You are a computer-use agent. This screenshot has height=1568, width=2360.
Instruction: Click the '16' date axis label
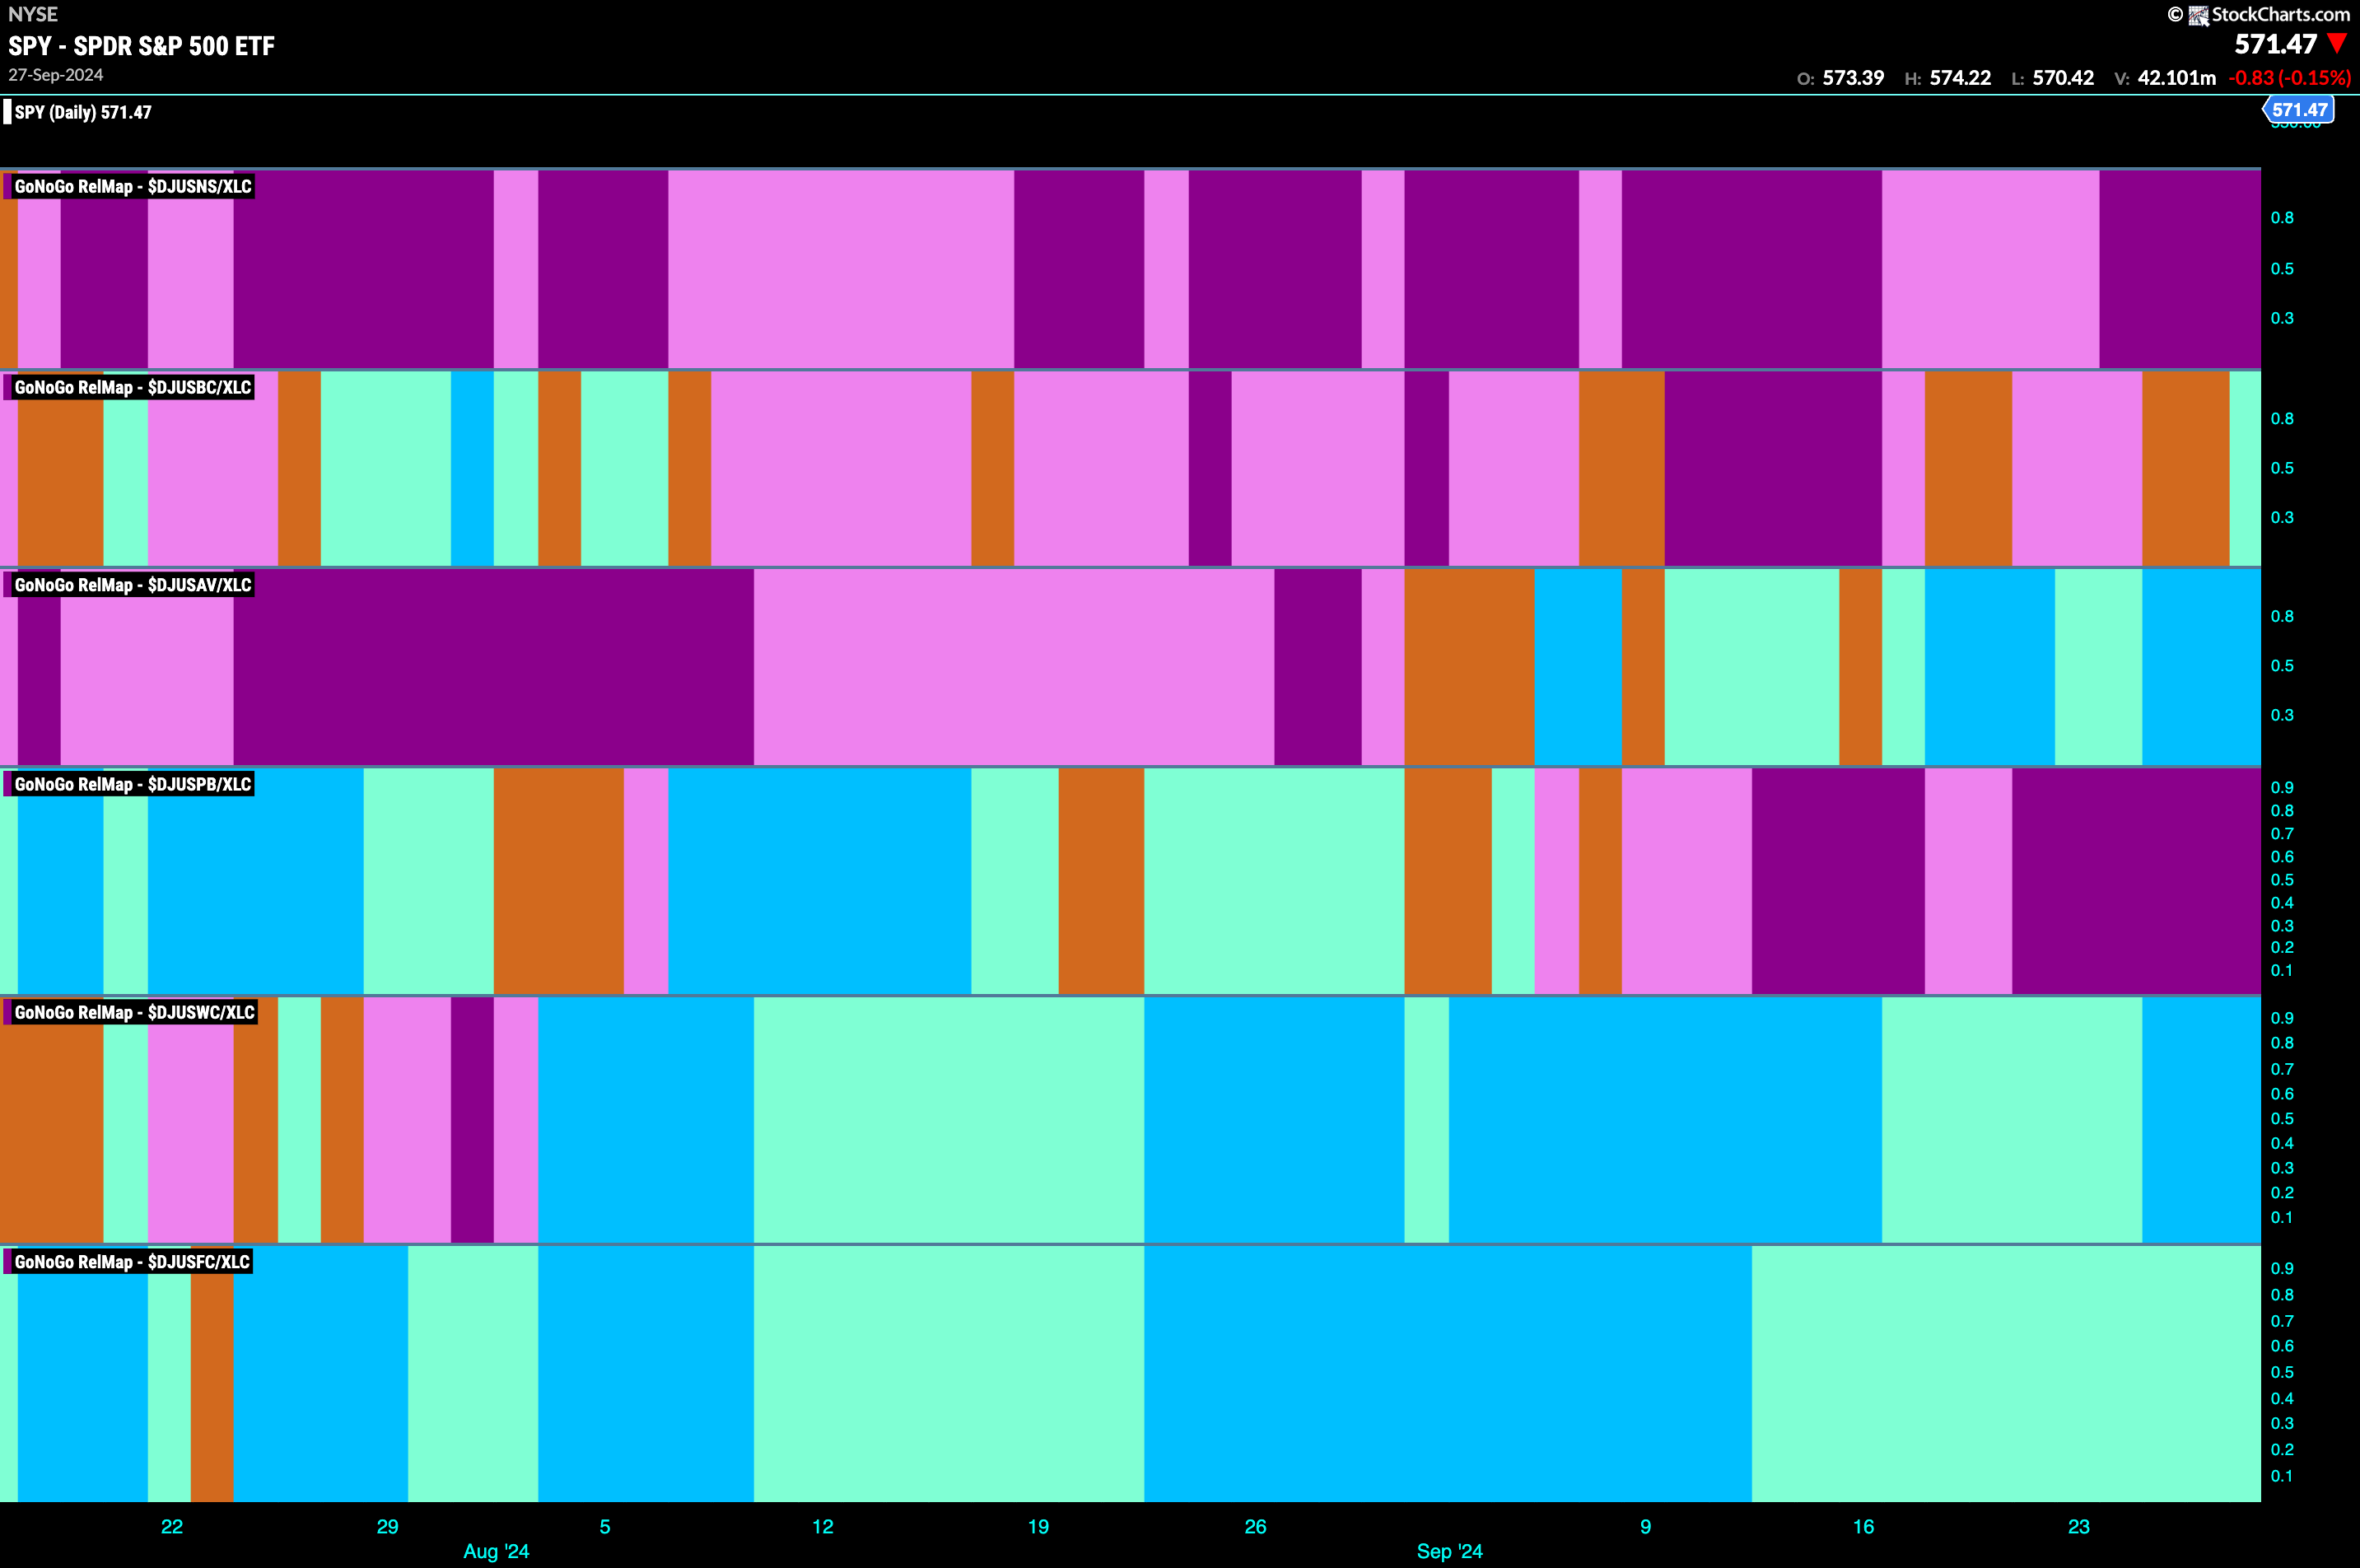1864,1527
